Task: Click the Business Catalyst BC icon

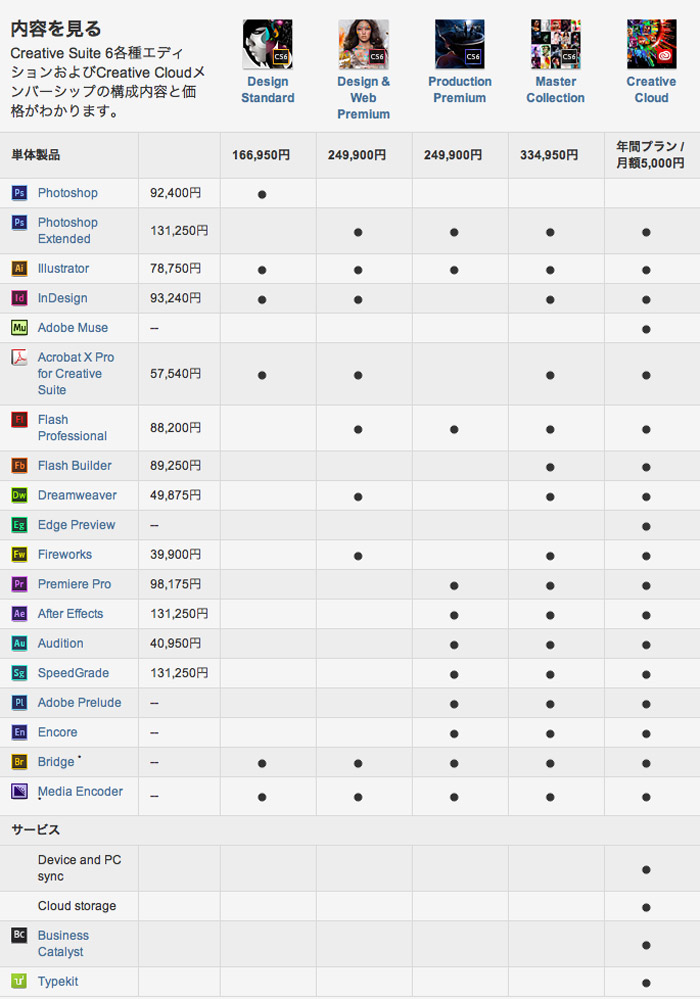Action: coord(19,935)
